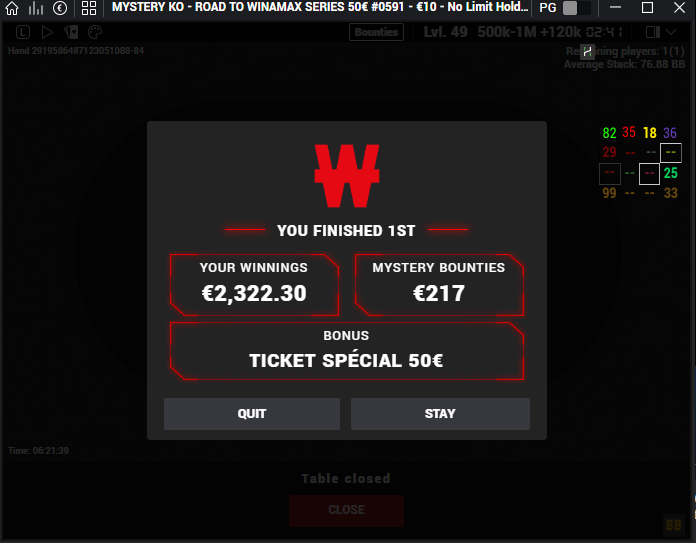Select the green 25 HUD stat
Viewport: 696px width, 543px height.
tap(670, 173)
